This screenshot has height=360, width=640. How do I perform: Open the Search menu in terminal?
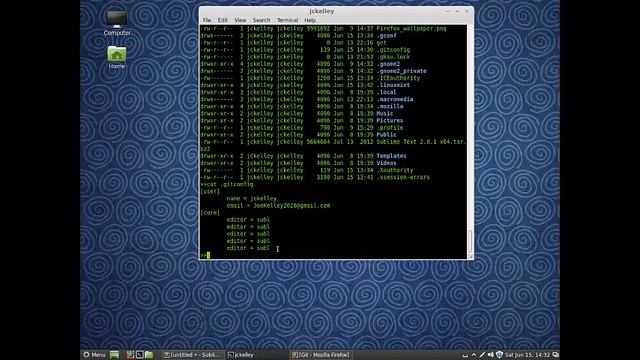point(261,20)
